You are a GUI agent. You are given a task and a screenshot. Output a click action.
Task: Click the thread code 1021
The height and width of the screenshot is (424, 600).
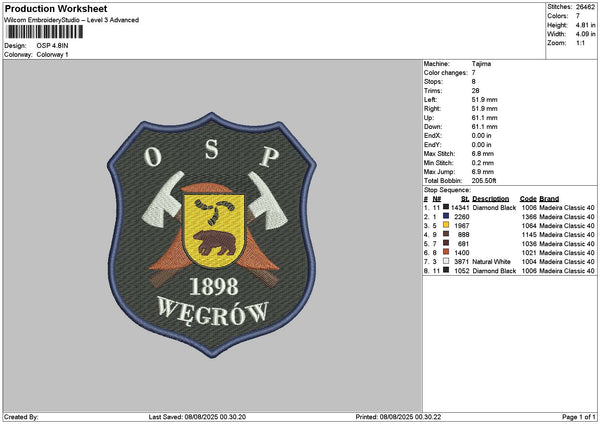point(529,253)
